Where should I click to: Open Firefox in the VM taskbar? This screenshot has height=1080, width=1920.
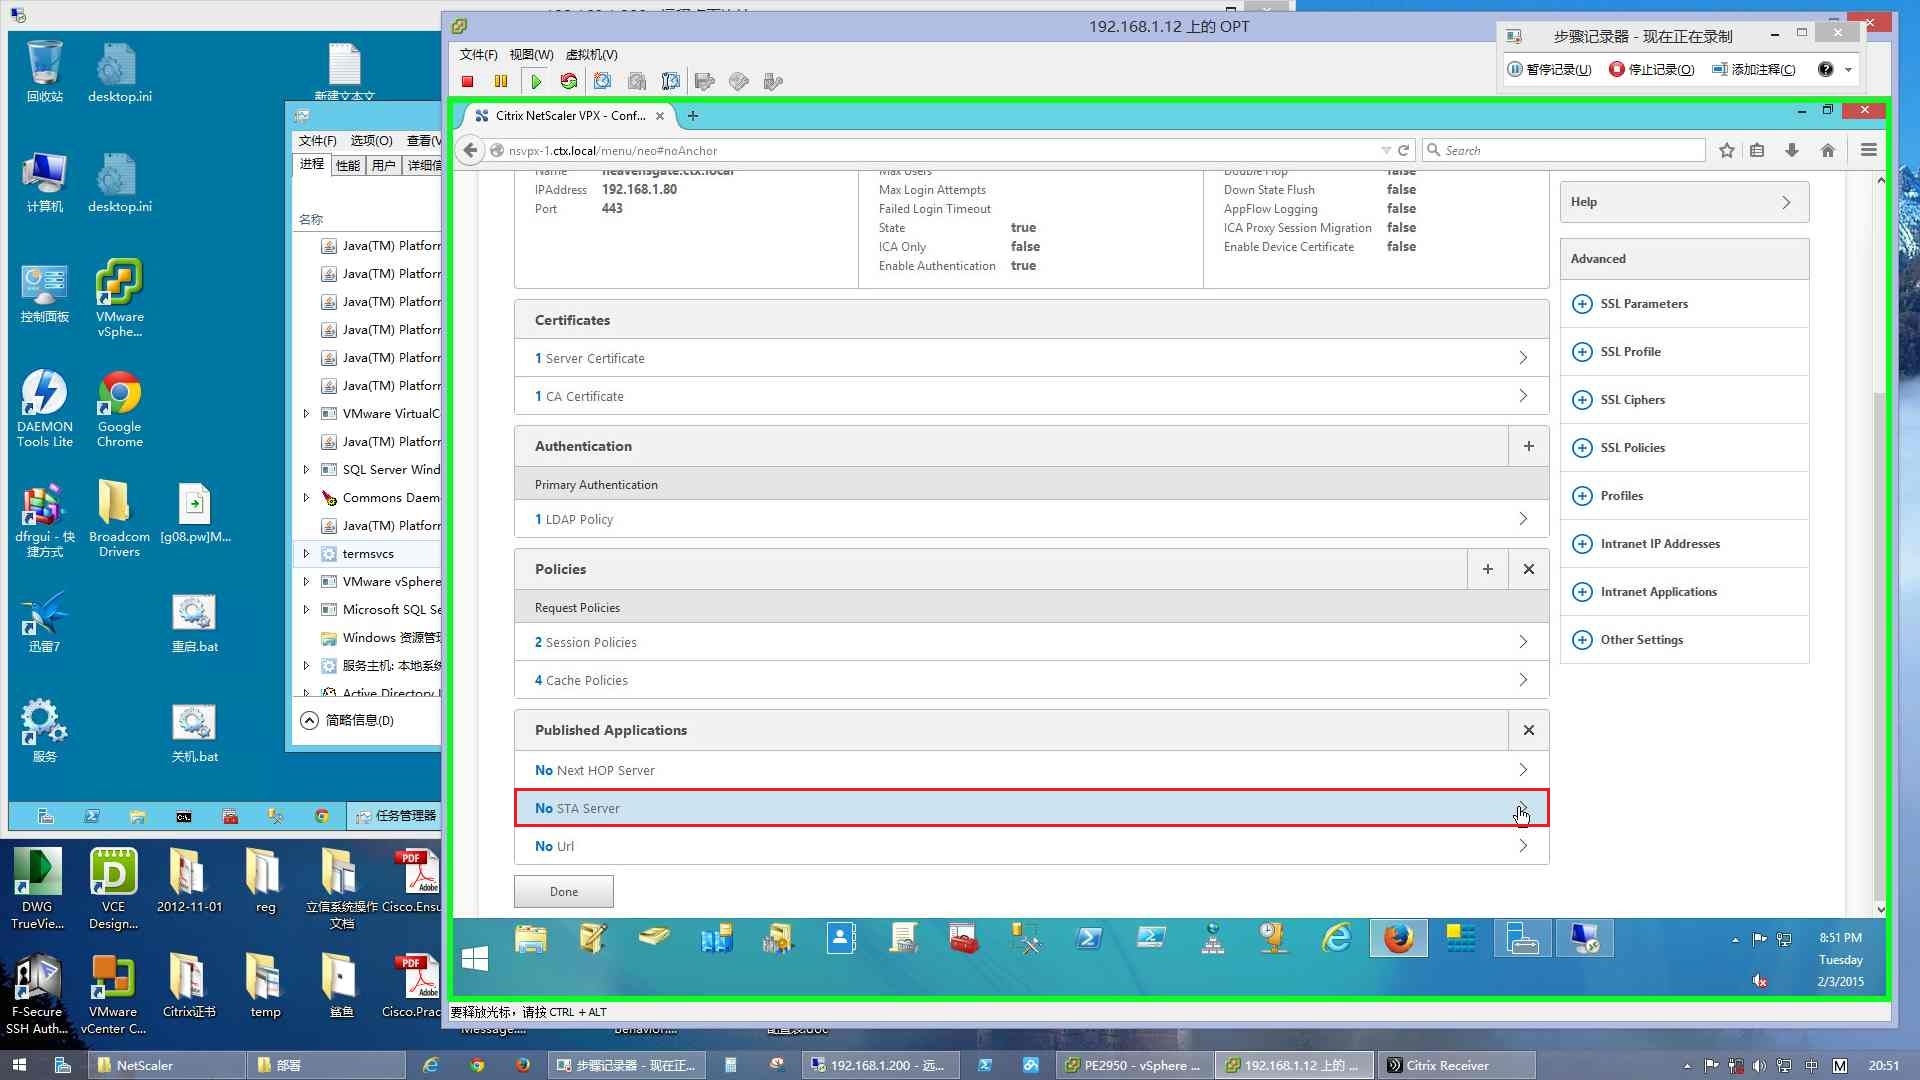point(1398,939)
